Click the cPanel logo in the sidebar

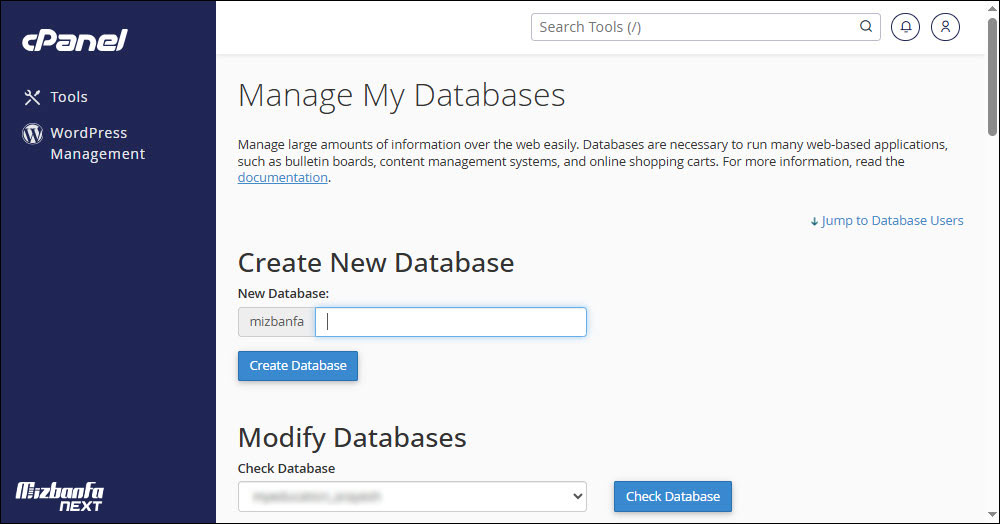click(x=75, y=40)
